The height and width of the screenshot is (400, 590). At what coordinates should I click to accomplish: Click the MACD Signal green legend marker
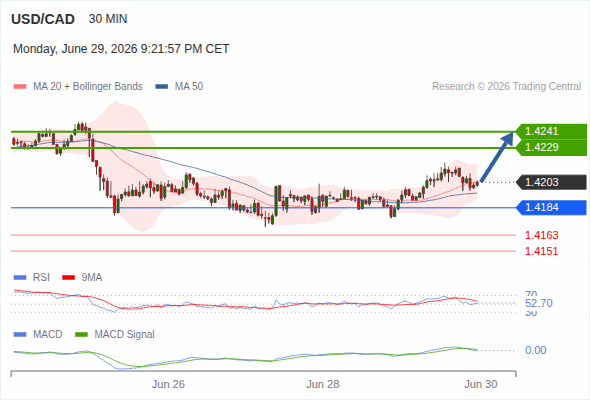click(x=81, y=335)
